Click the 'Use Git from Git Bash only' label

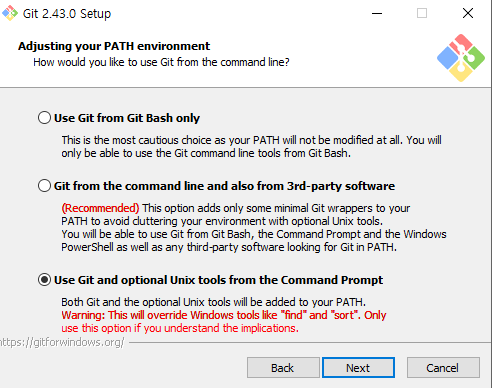127,118
